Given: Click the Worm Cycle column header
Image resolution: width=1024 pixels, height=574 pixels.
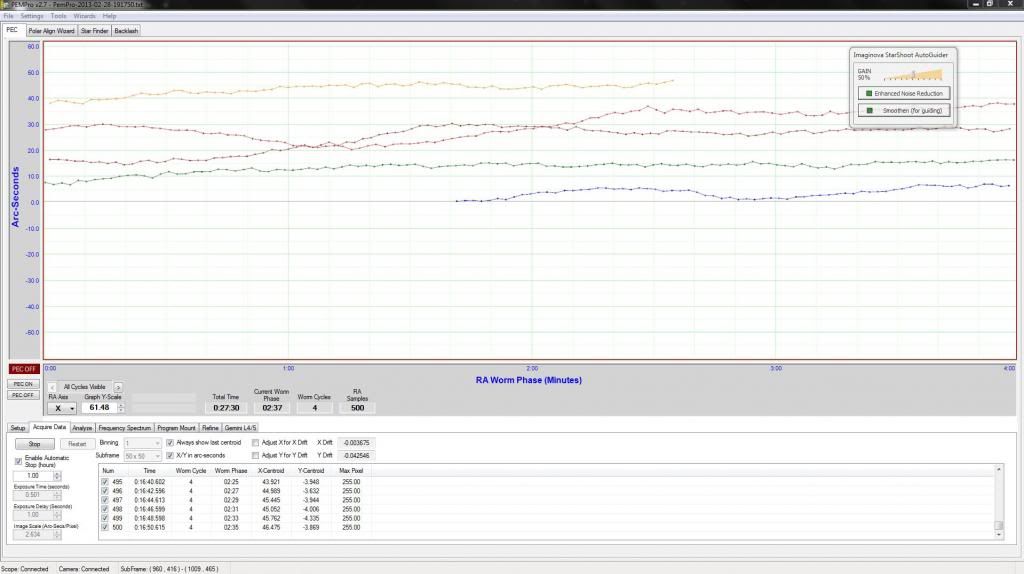Looking at the screenshot, I should pyautogui.click(x=191, y=471).
